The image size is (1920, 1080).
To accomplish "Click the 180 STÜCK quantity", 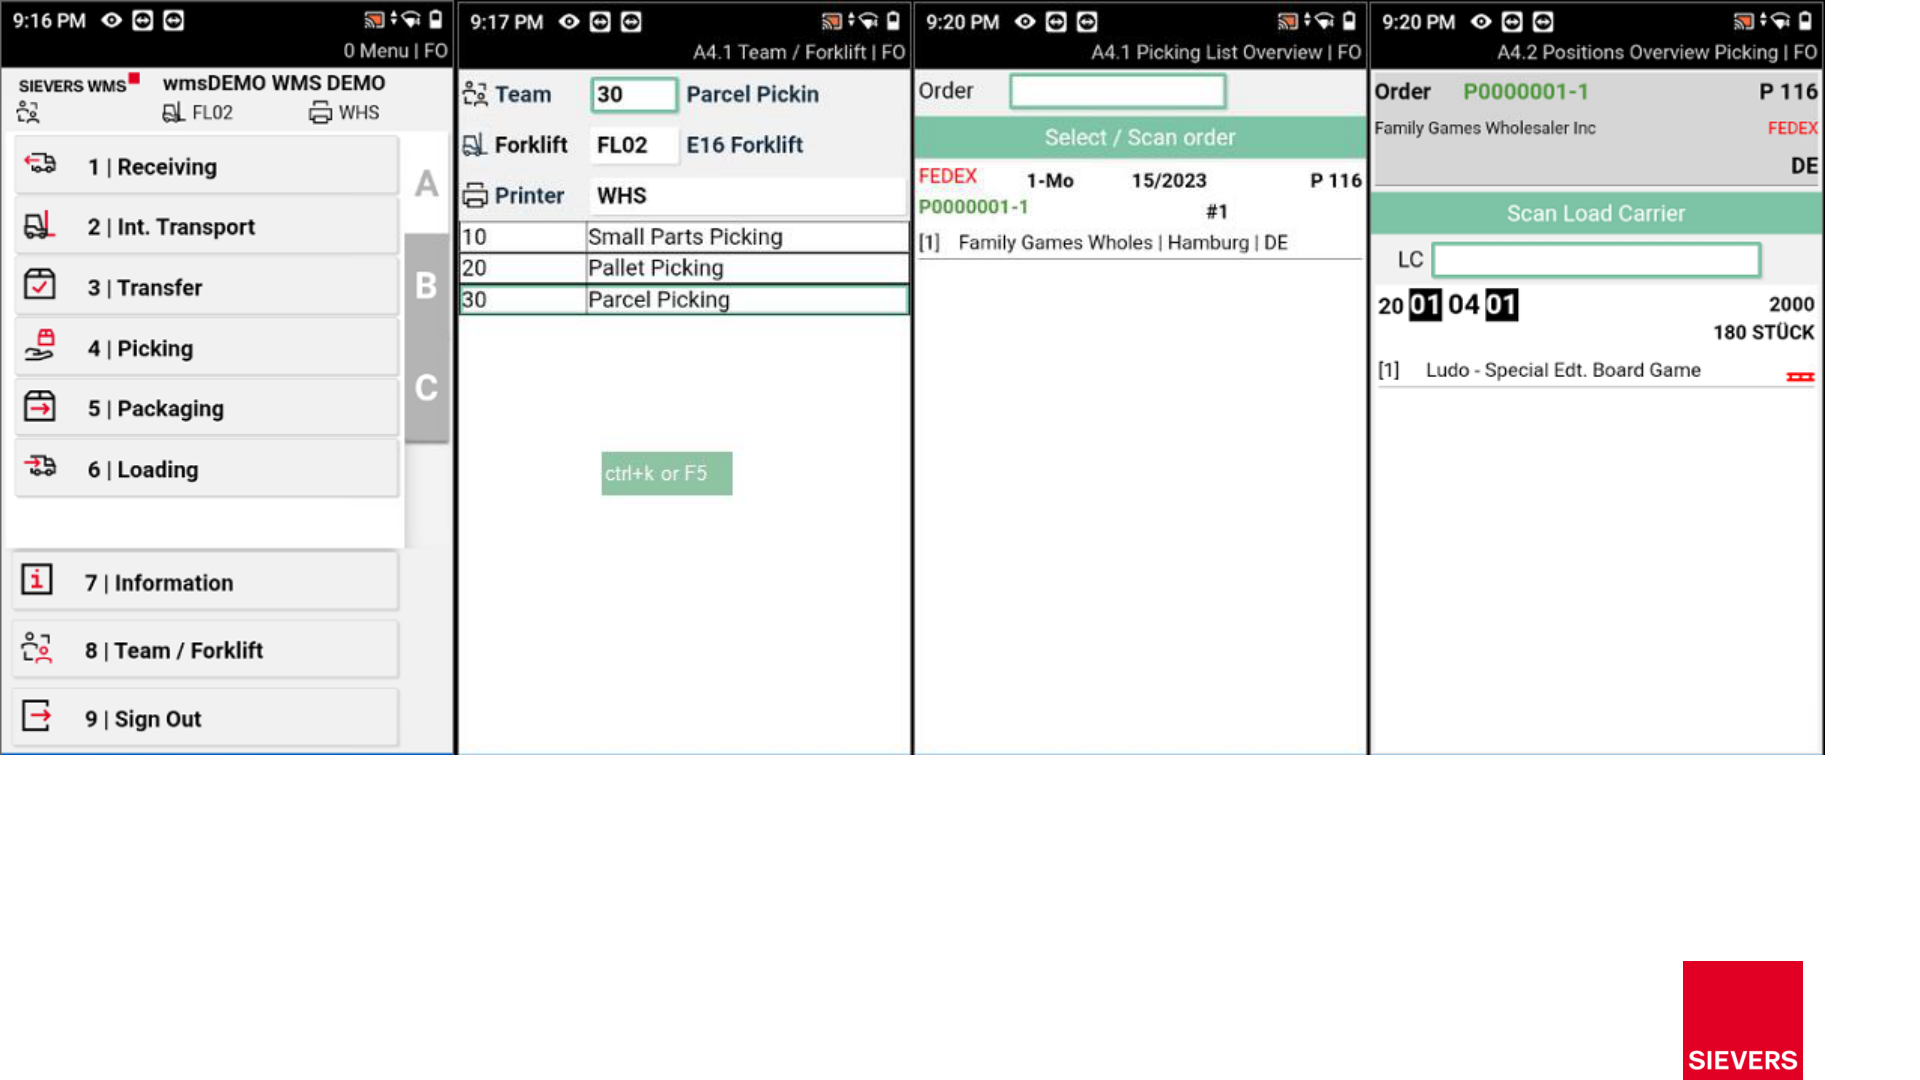I will coord(1764,332).
